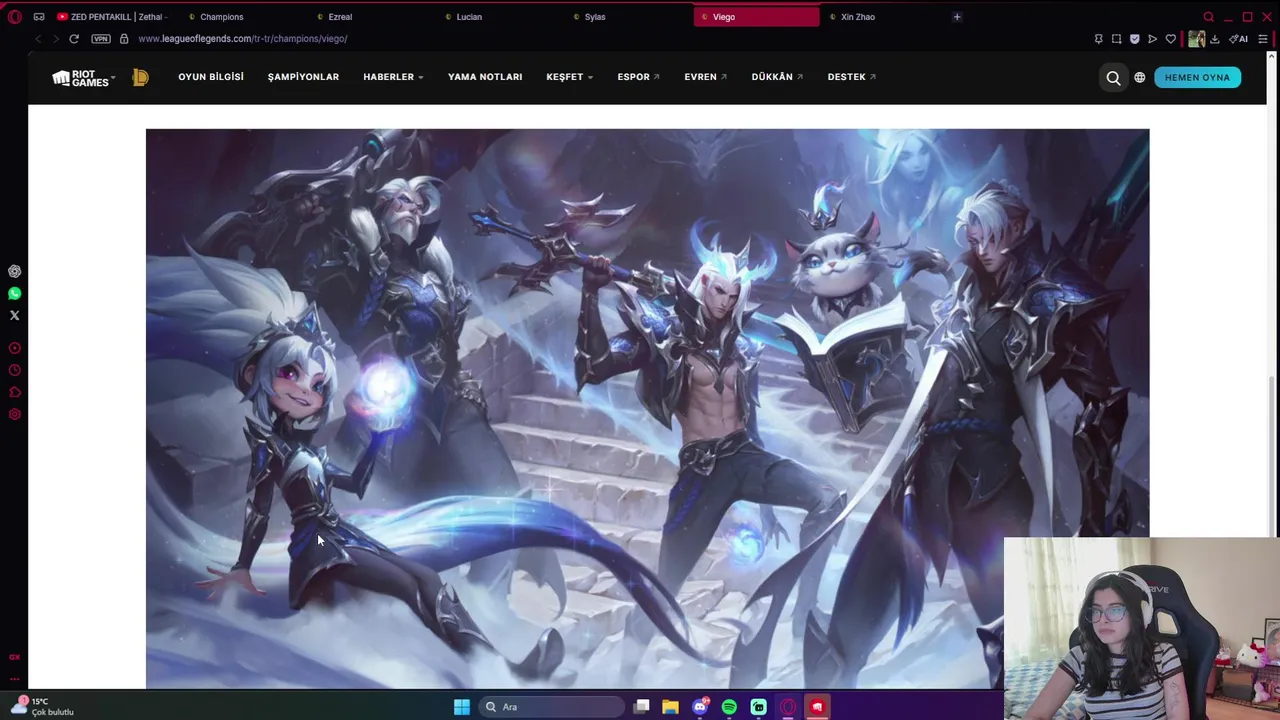
Task: Go forward with the browser forward arrow
Action: tap(55, 39)
